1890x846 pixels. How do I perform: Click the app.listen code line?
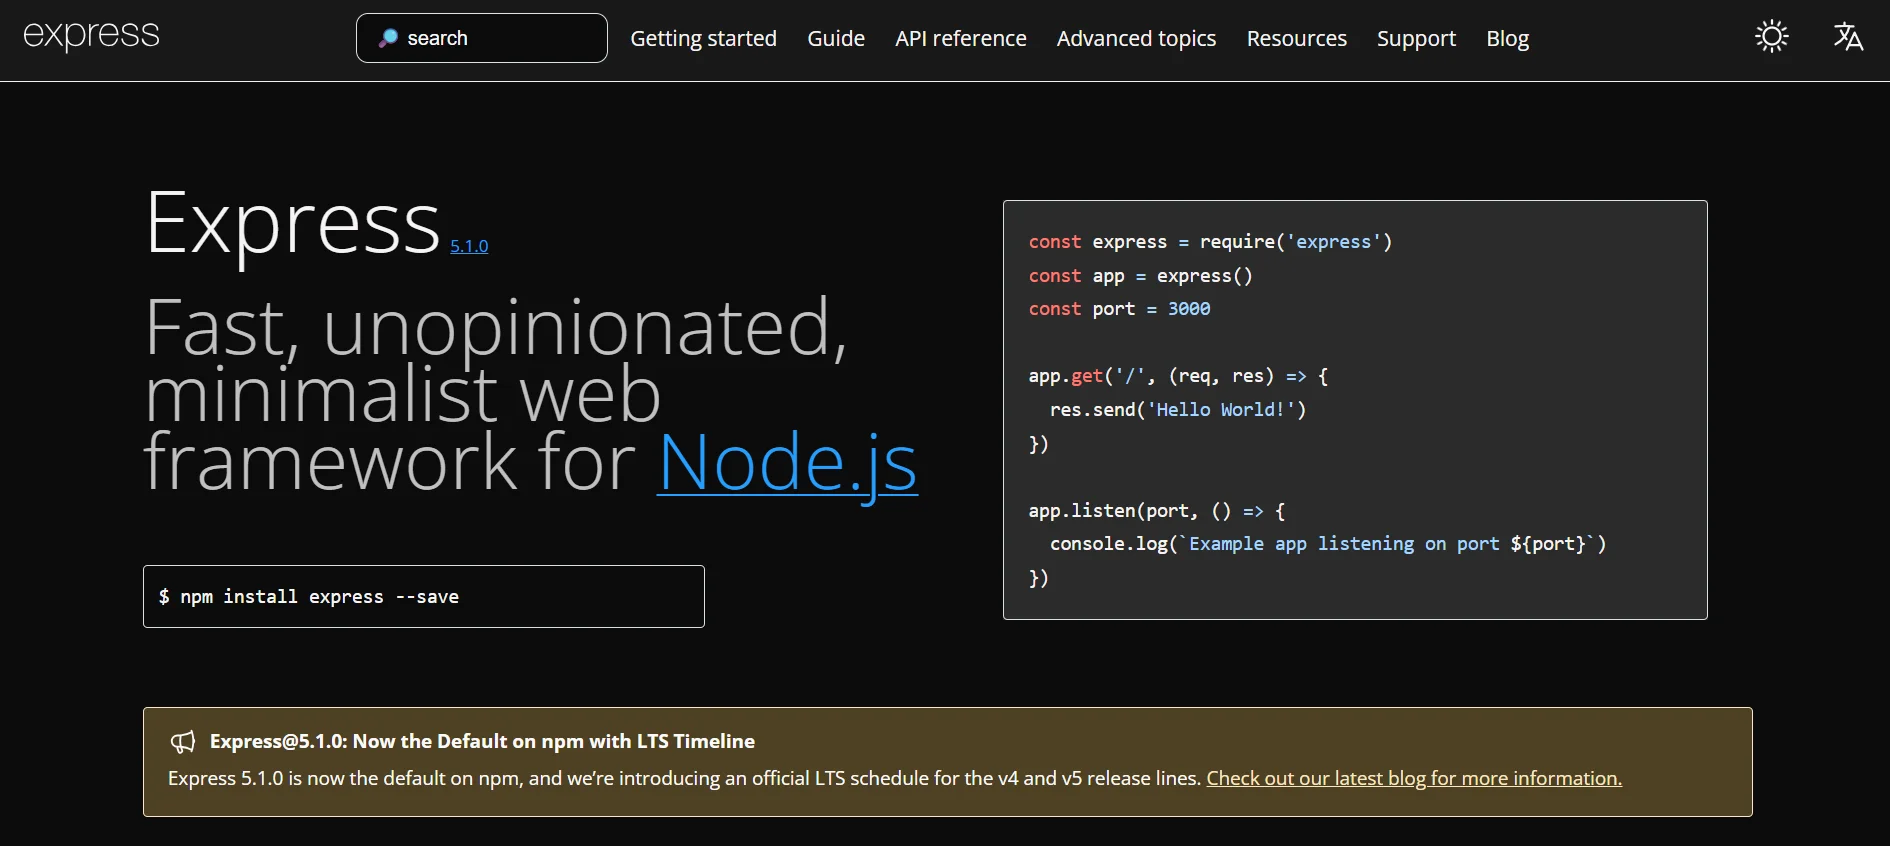pyautogui.click(x=1157, y=511)
